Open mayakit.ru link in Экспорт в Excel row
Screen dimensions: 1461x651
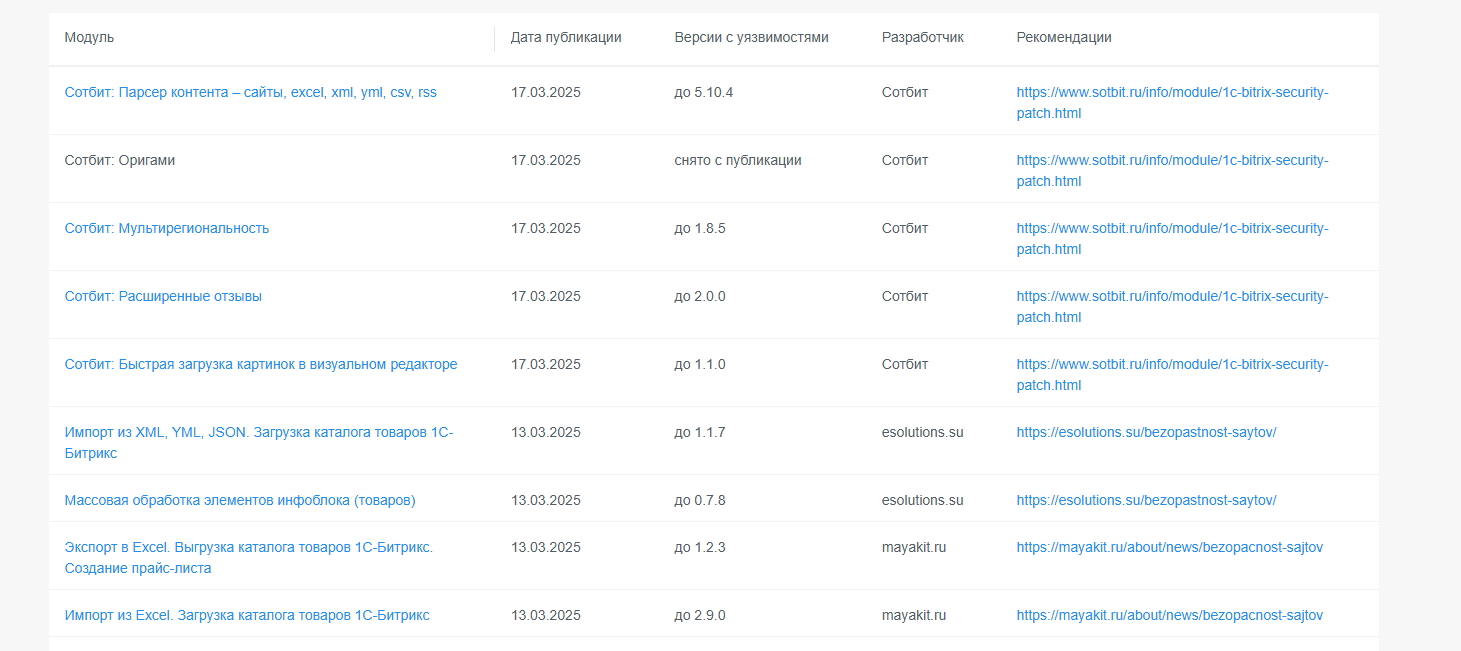(1170, 547)
